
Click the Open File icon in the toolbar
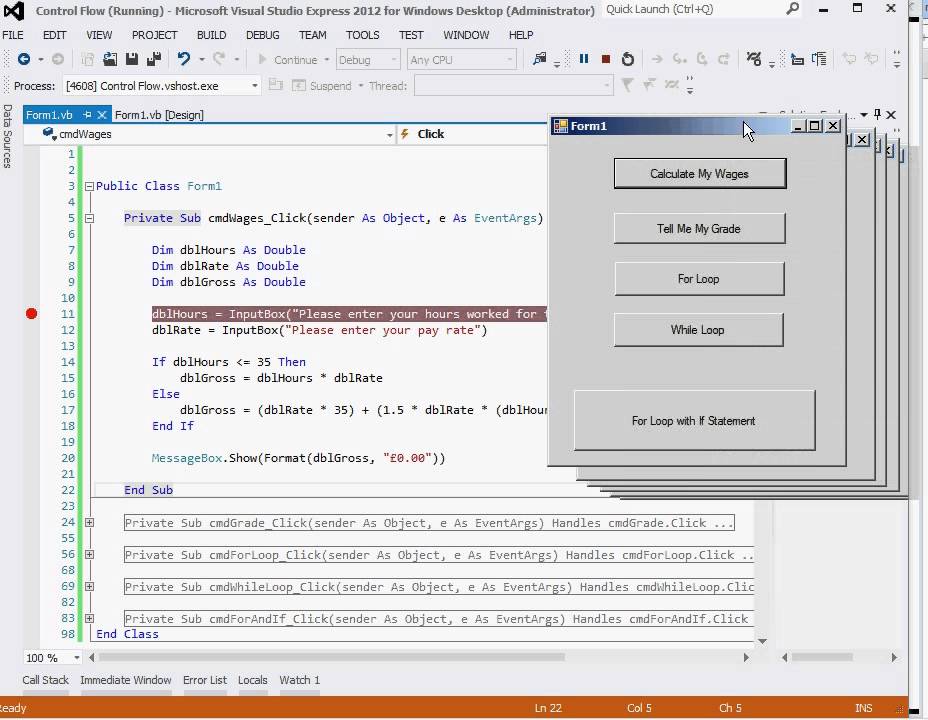click(x=110, y=59)
